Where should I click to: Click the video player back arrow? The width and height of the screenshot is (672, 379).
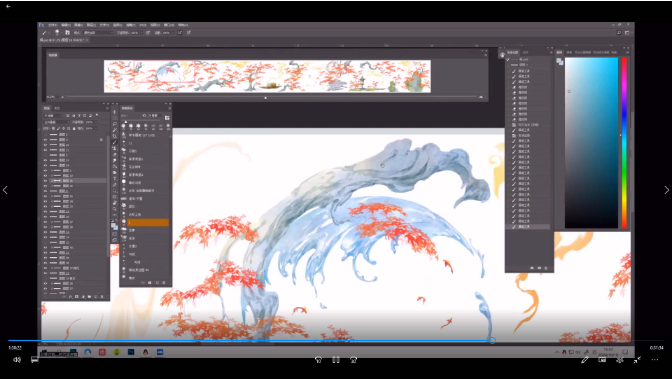[8, 6]
